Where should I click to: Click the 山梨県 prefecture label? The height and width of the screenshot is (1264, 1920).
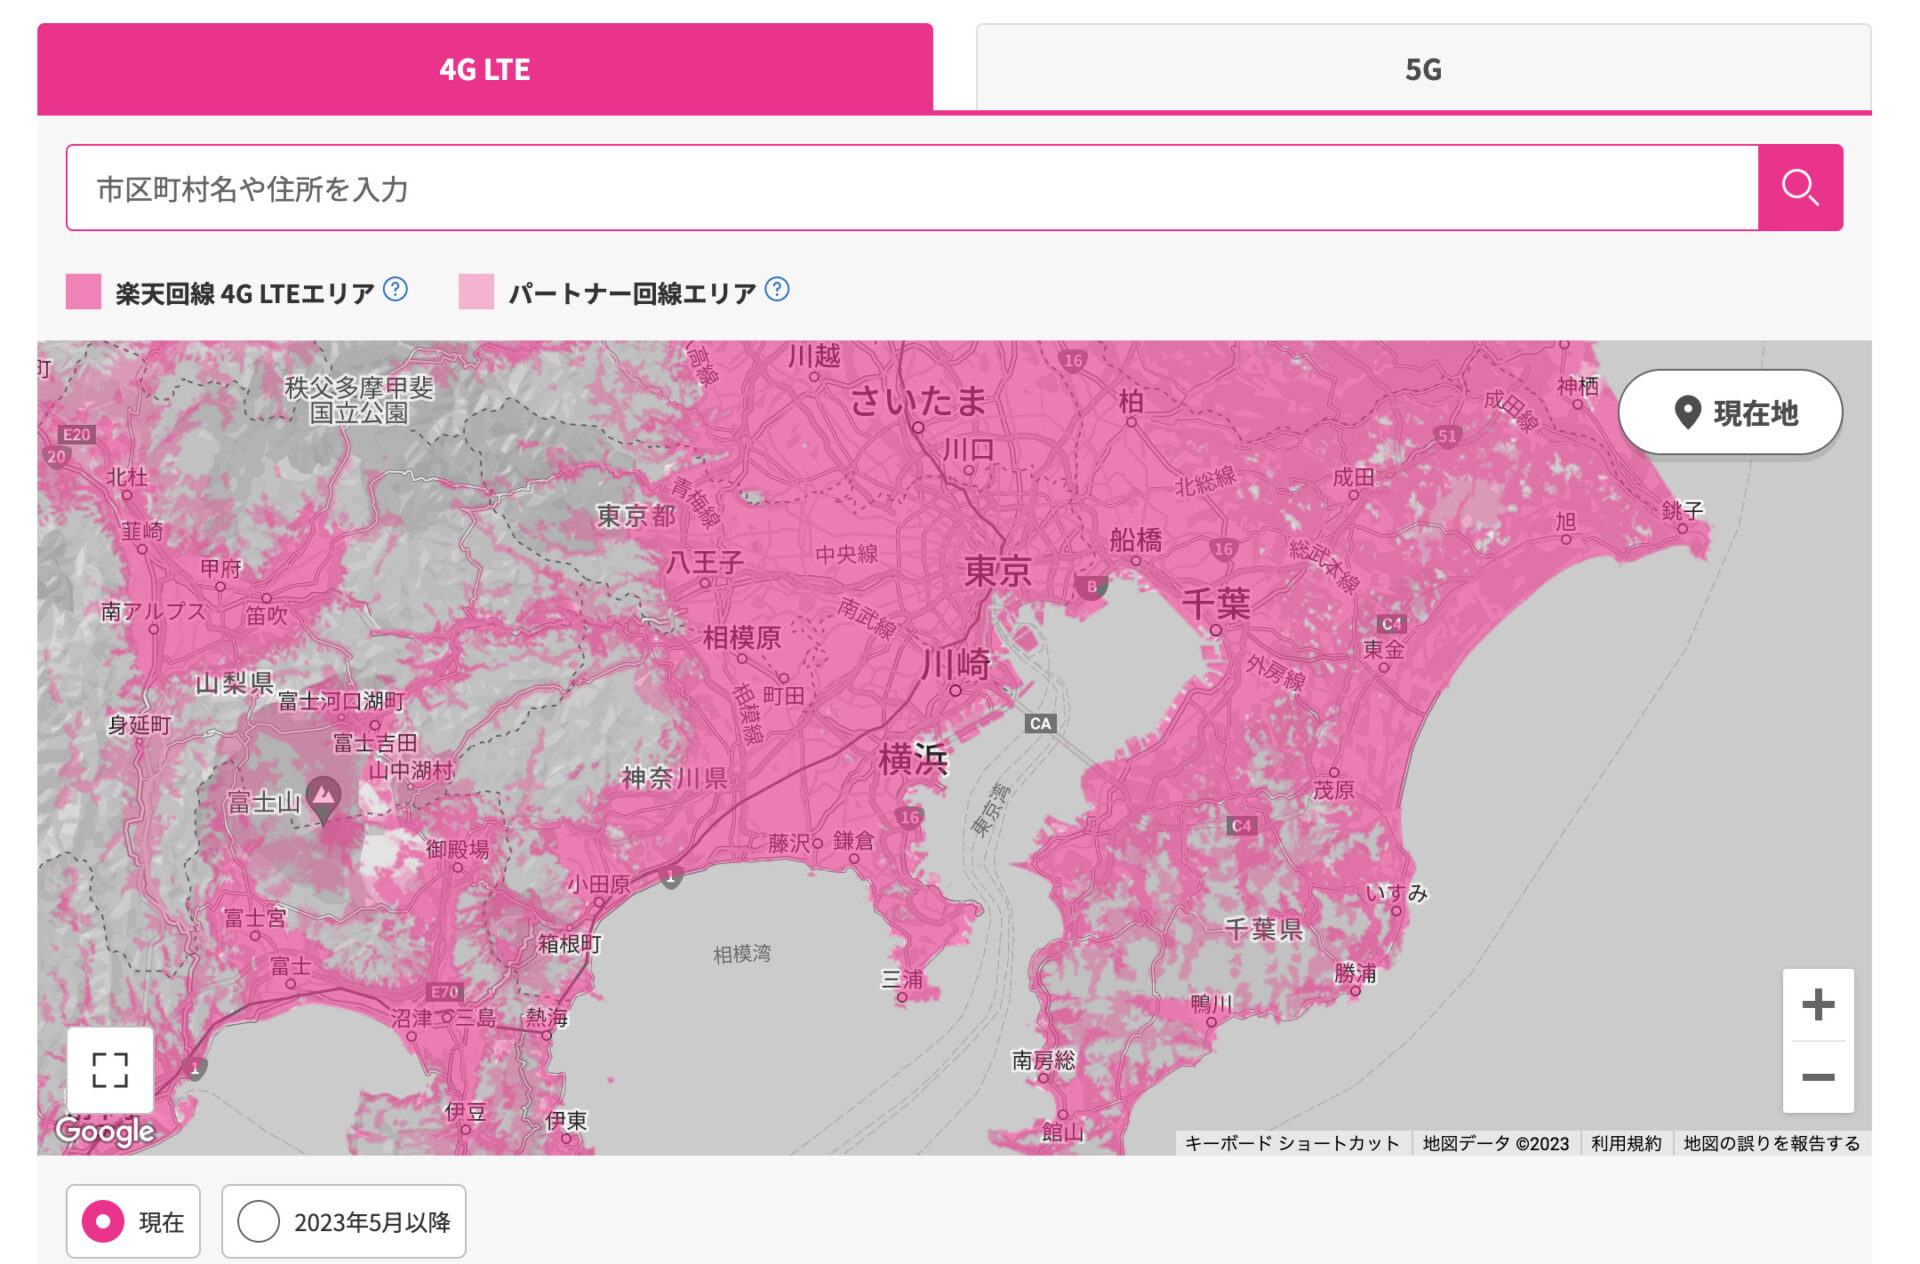point(234,683)
